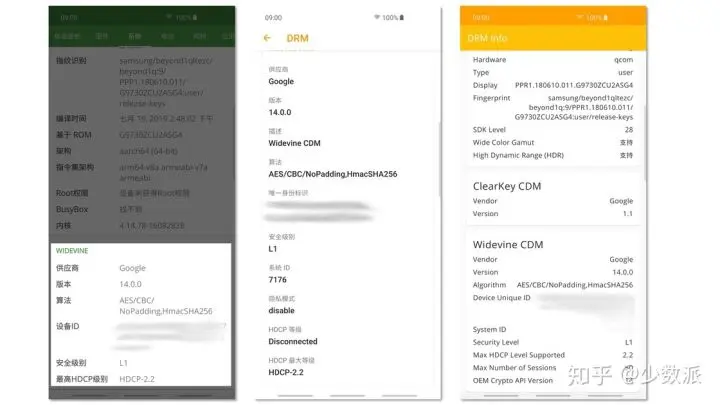This screenshot has width=720, height=405.
Task: Select AES/CBC/NoPadding,HmacSHA256 in middle phone
Action: [x=333, y=174]
